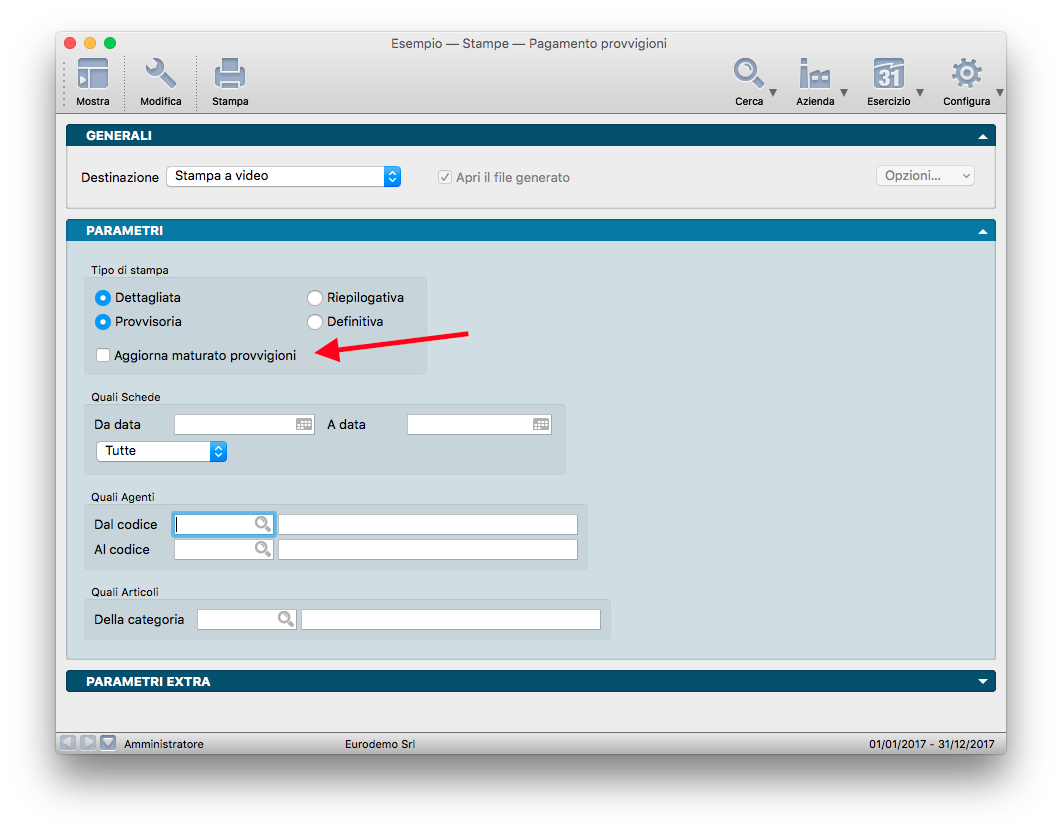The image size is (1062, 834).
Task: Open the Modifica wrench tool
Action: pos(160,76)
